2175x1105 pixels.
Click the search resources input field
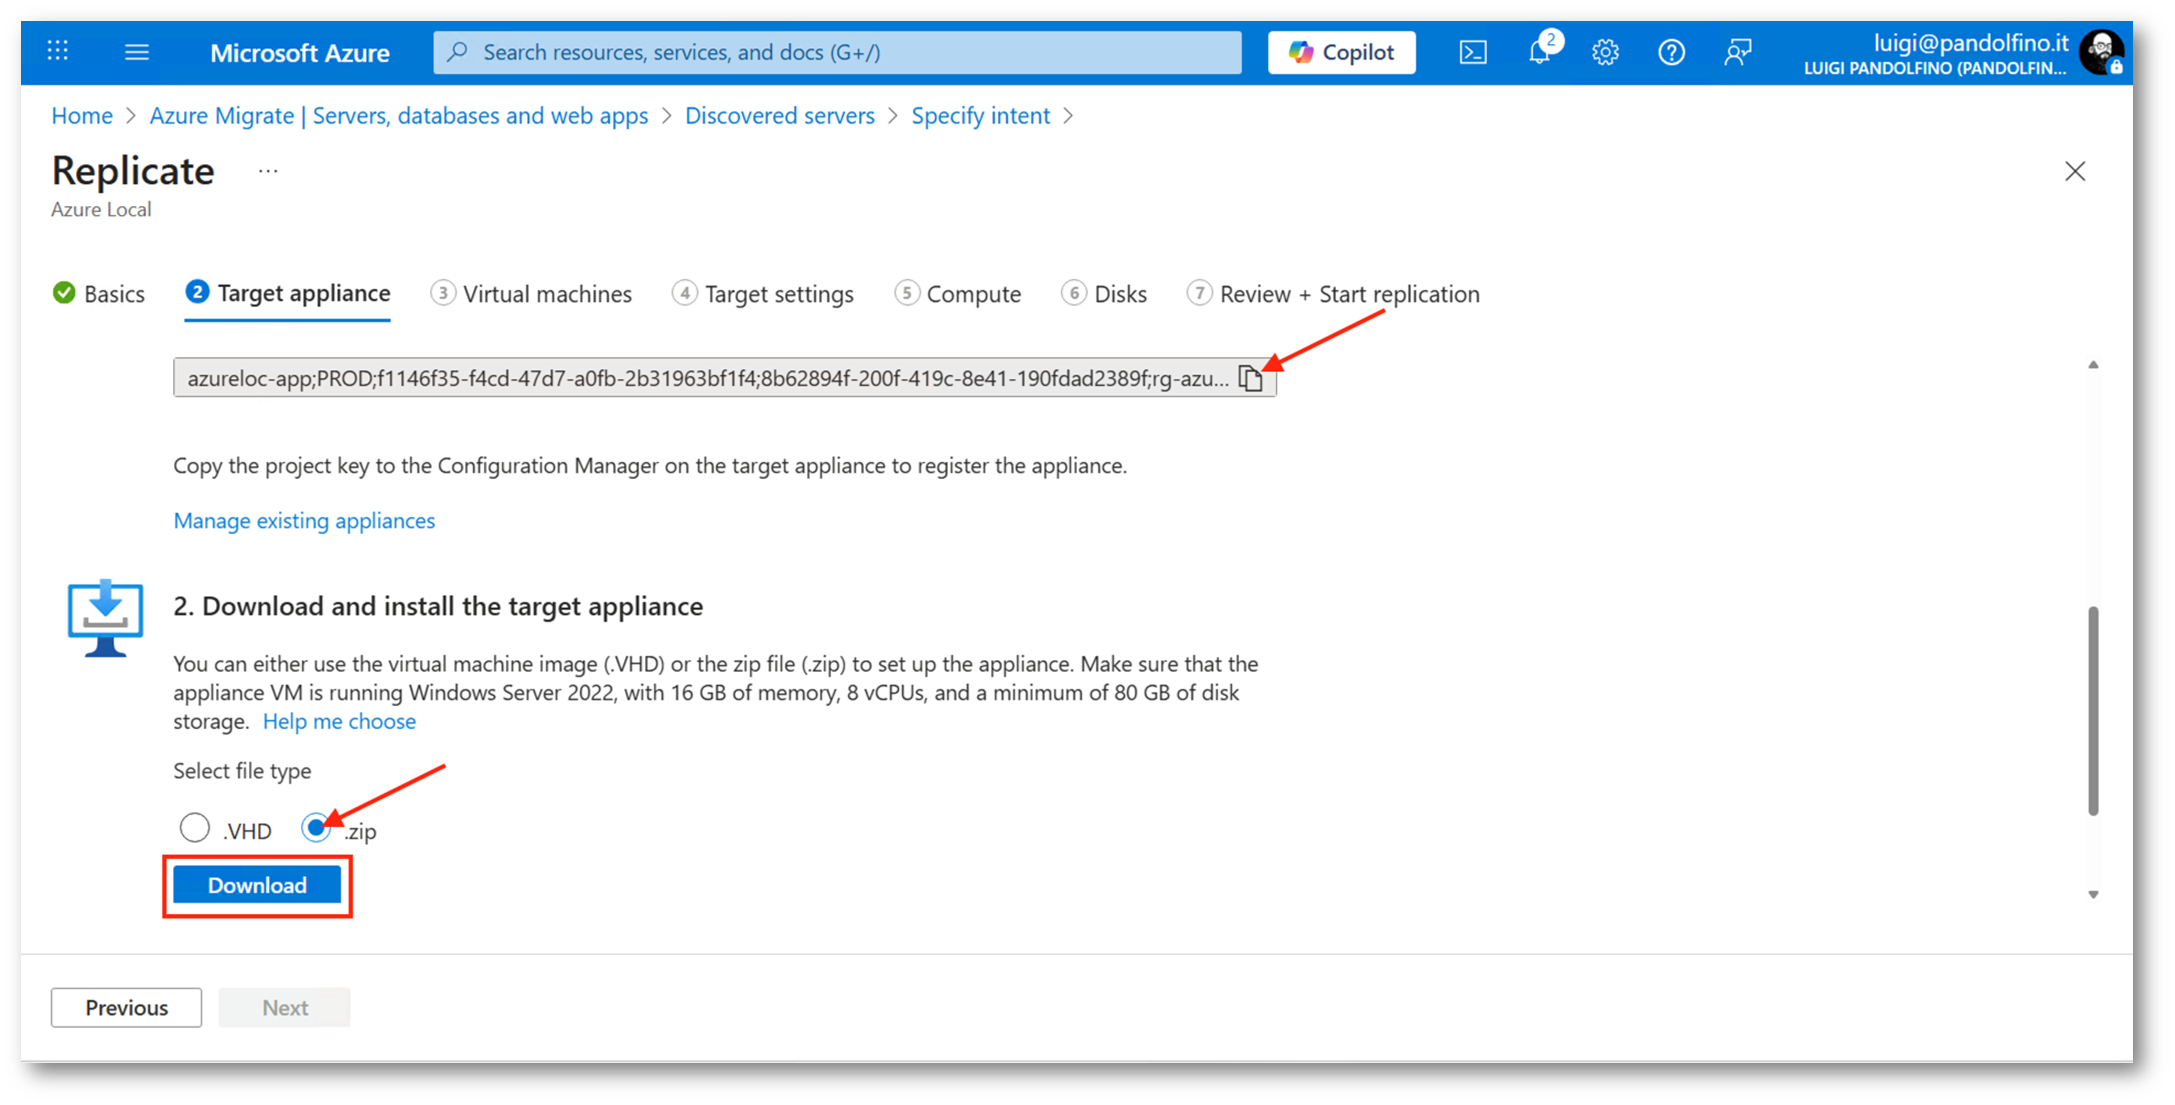tap(836, 52)
